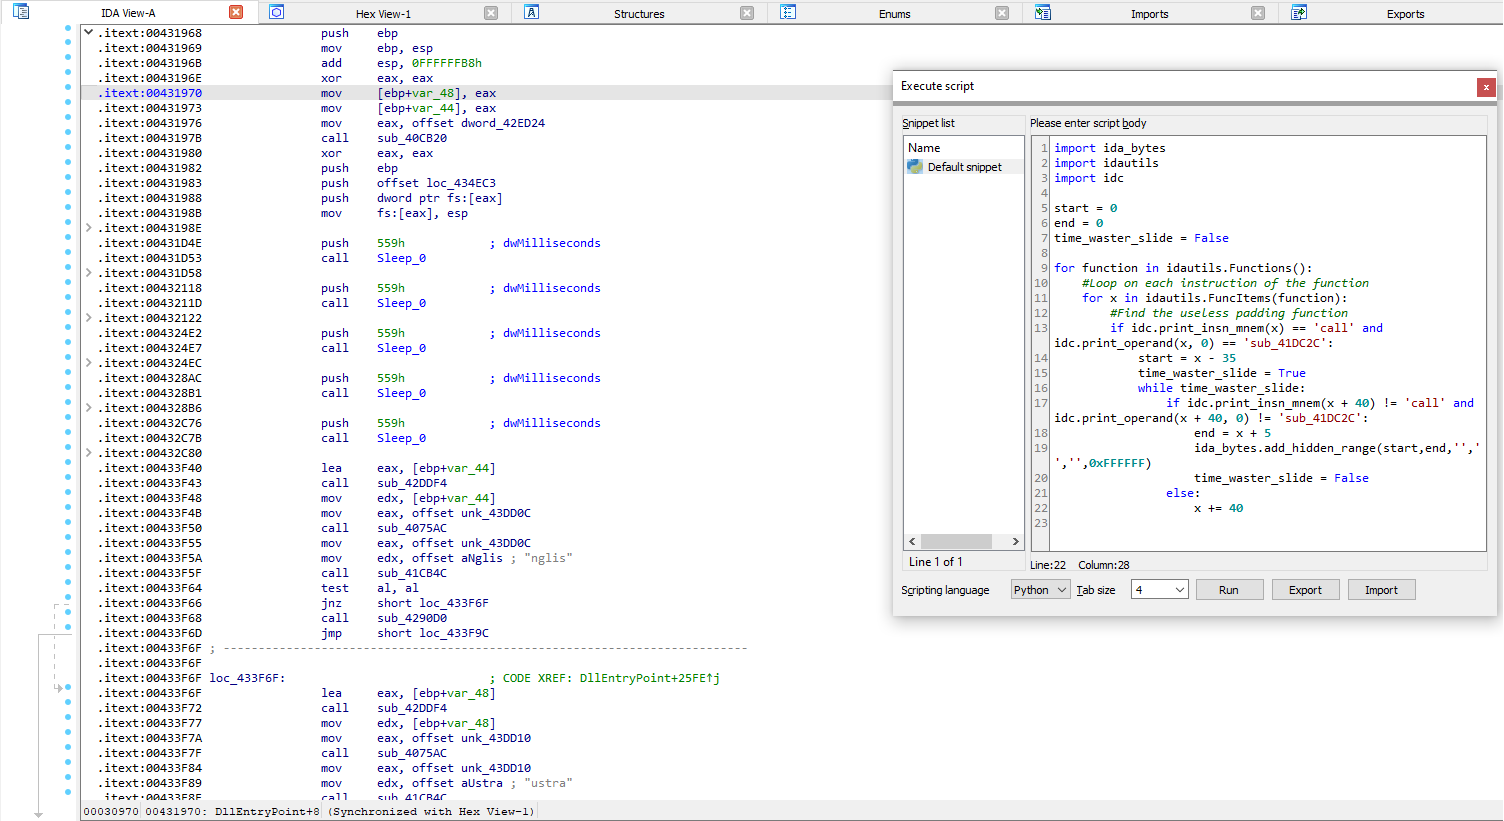Click the Name column header
The image size is (1504, 821).
click(x=964, y=147)
